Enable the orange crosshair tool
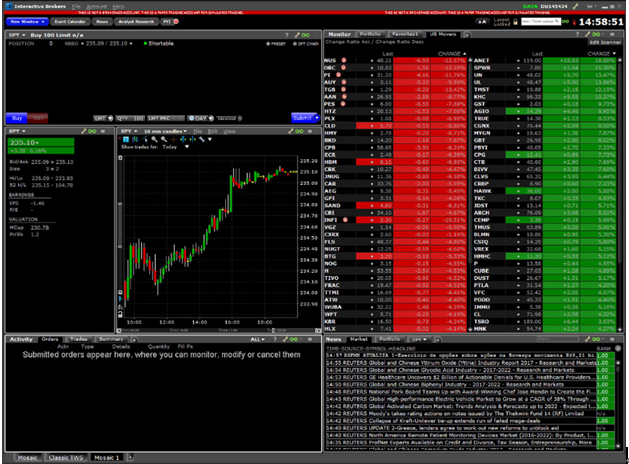Screen dimensions: 629x464 pyautogui.click(x=173, y=139)
